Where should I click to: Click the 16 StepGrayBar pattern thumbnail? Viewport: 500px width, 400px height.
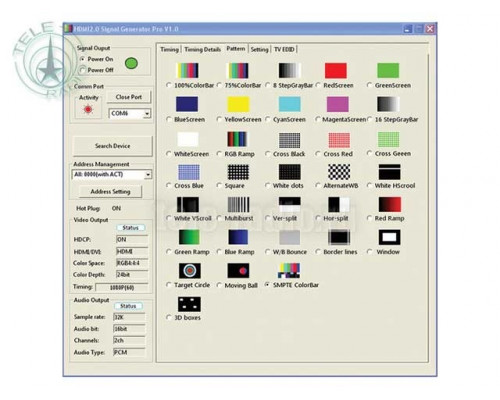pyautogui.click(x=388, y=104)
